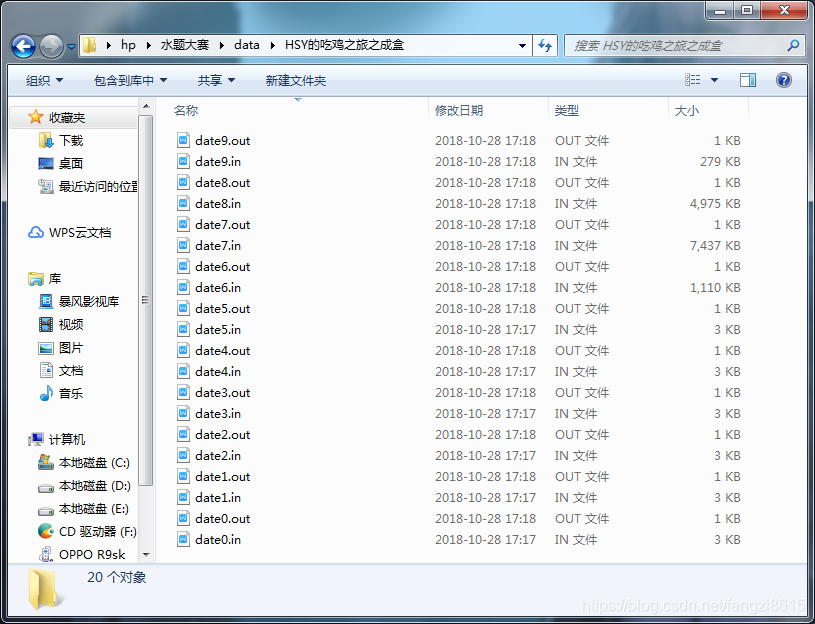Select the 音乐 music library

pyautogui.click(x=46, y=393)
